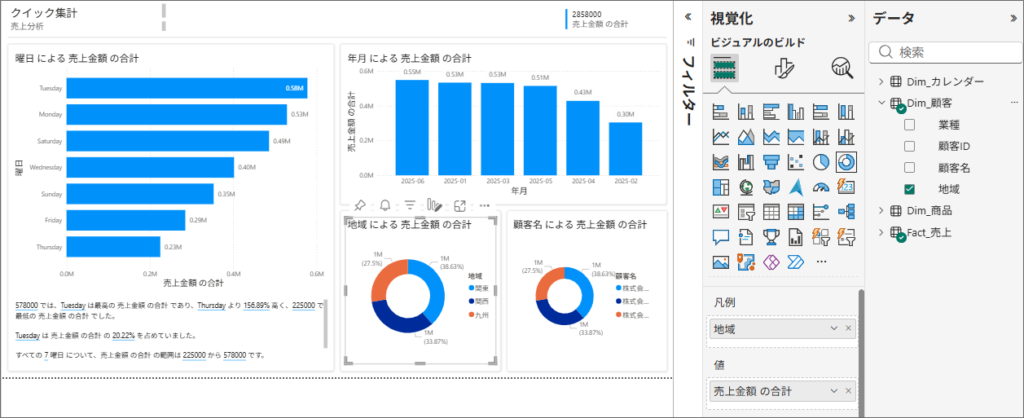Screen dimensions: 1024x418
Task: Open focus mode for the selected visual
Action: tap(460, 205)
